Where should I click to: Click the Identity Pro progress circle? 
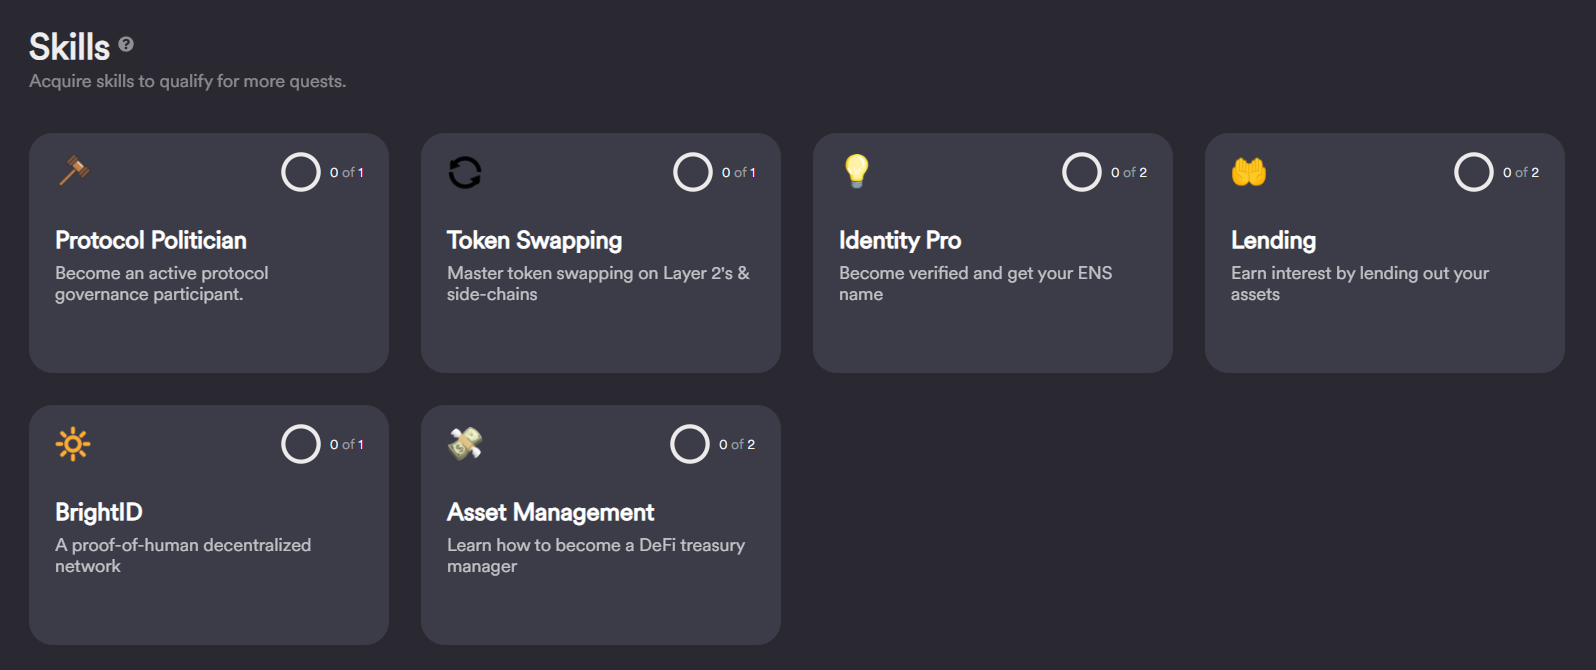point(1082,172)
